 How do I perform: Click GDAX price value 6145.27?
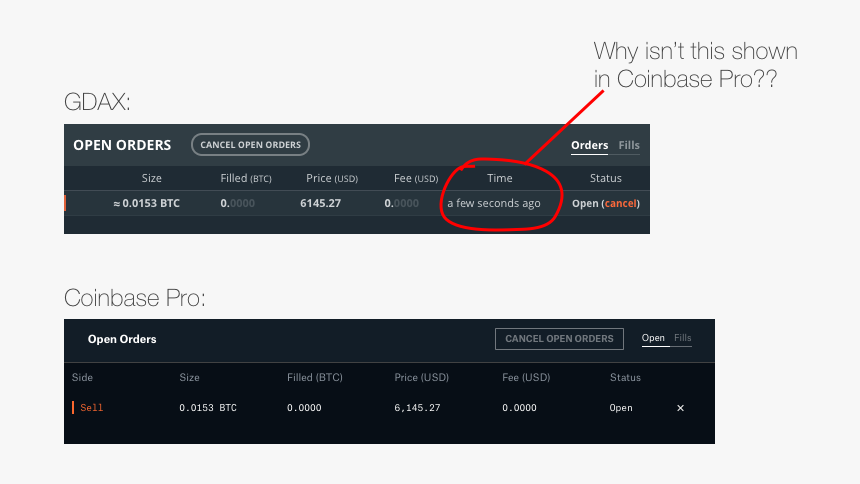[320, 204]
